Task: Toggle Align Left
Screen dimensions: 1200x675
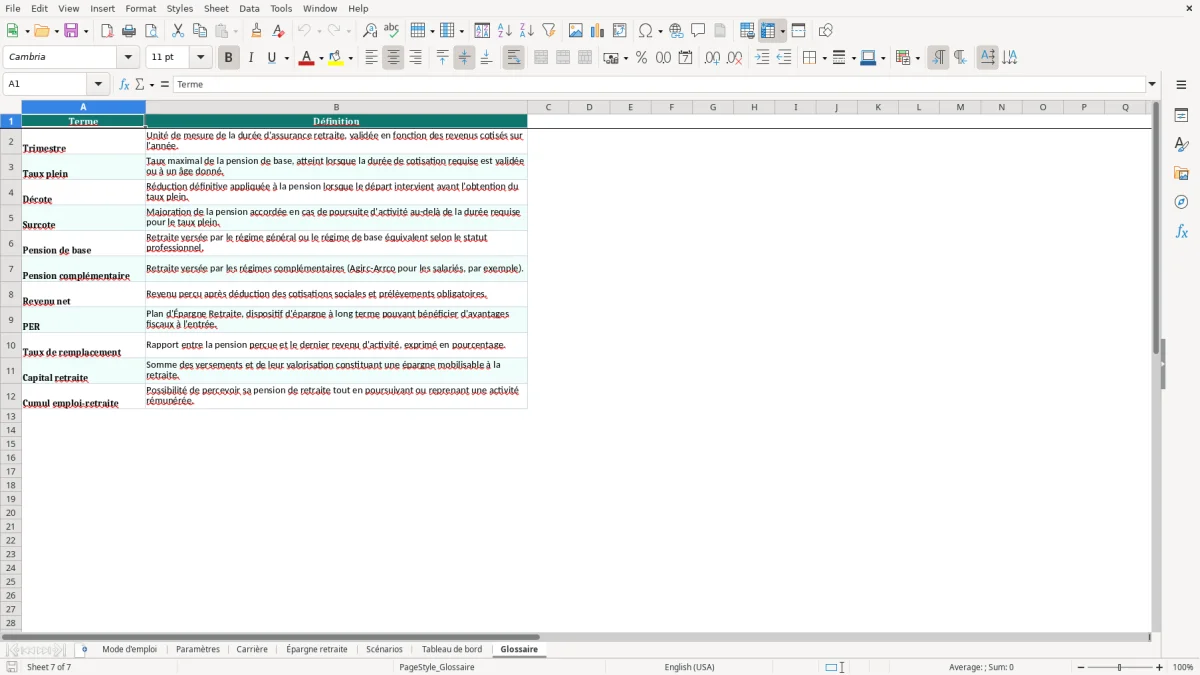Action: (x=371, y=58)
